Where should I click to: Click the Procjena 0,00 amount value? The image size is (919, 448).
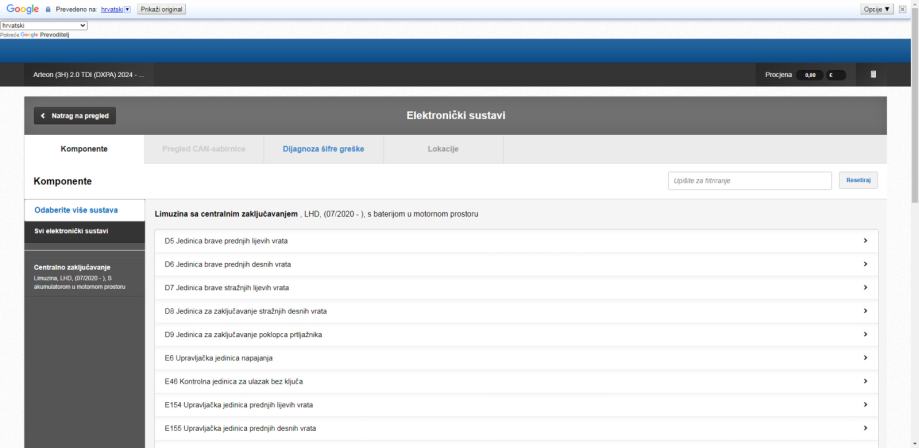pyautogui.click(x=809, y=75)
